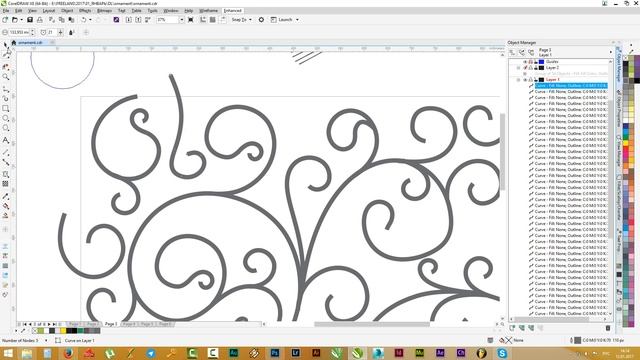Open the Object menu
The height and width of the screenshot is (360, 640).
tap(67, 11)
